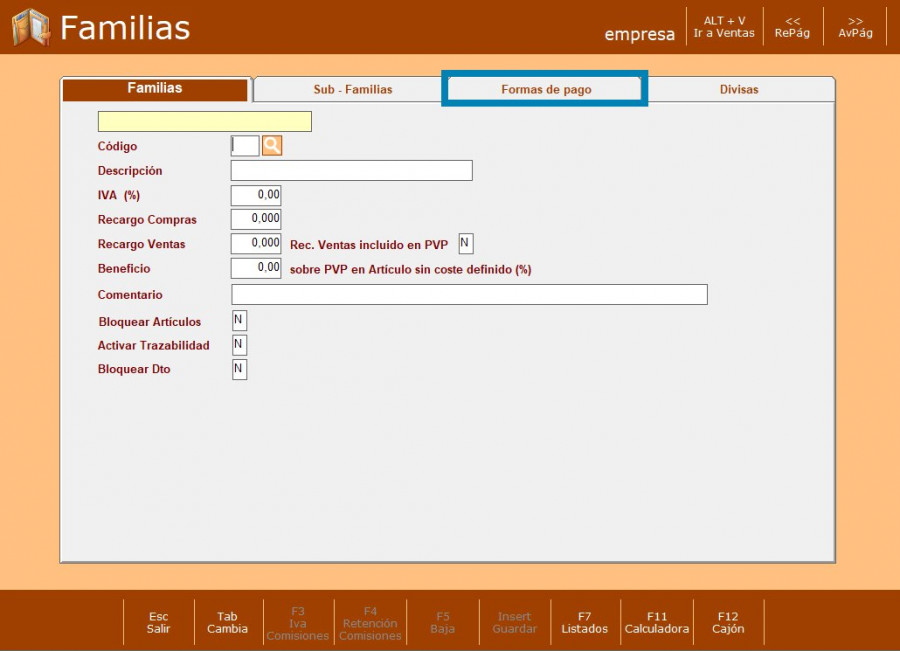Switch to the Sub - Familias tab
The width and height of the screenshot is (900, 651).
(352, 89)
